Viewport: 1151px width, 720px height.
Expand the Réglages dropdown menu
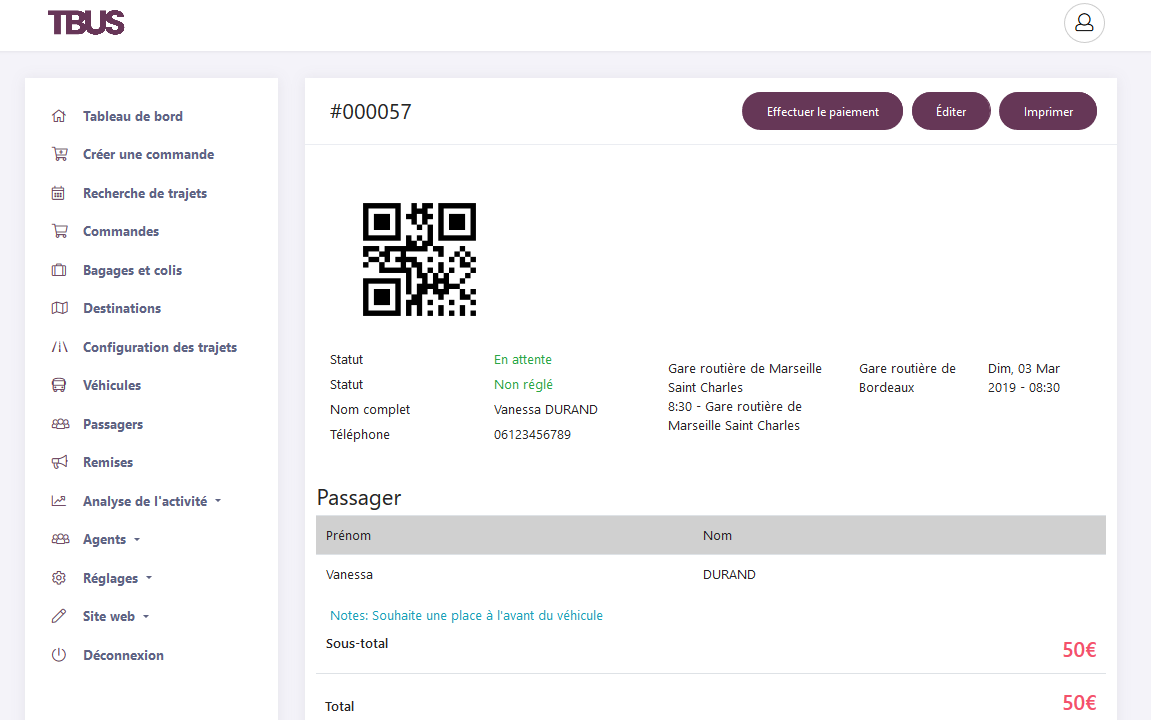click(116, 578)
